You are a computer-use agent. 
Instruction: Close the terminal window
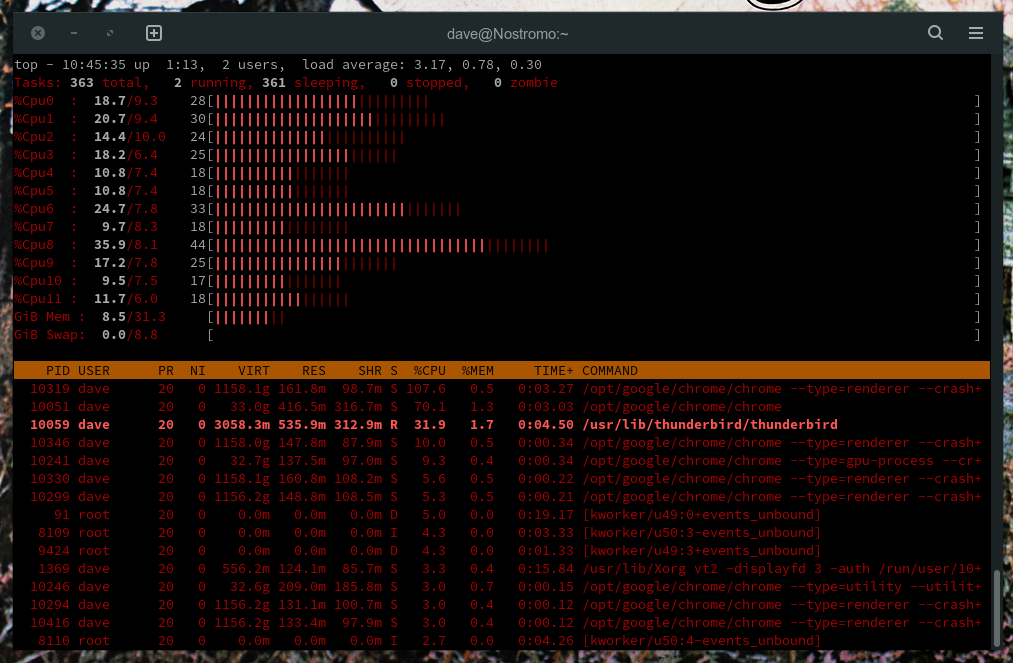pos(38,33)
